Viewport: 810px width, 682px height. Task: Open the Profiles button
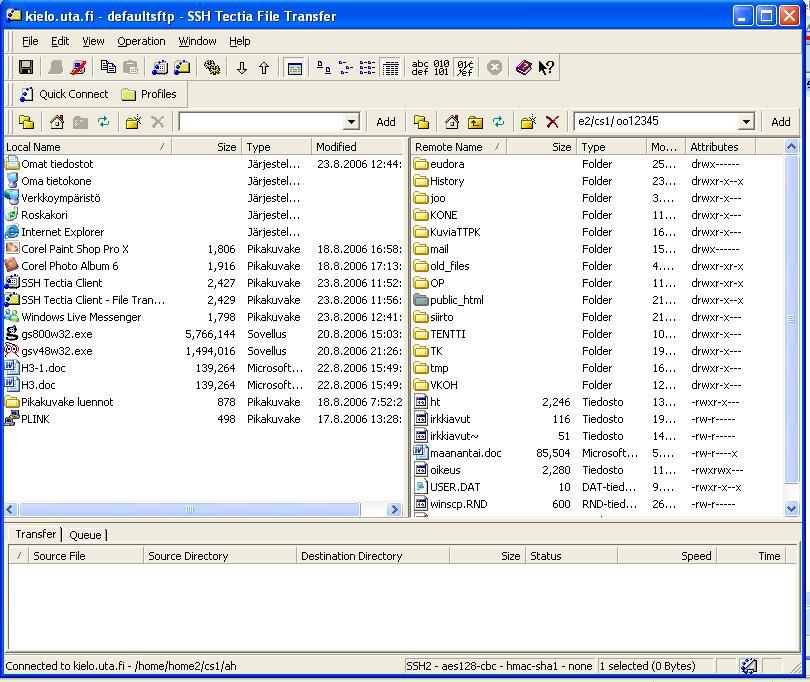pos(149,94)
